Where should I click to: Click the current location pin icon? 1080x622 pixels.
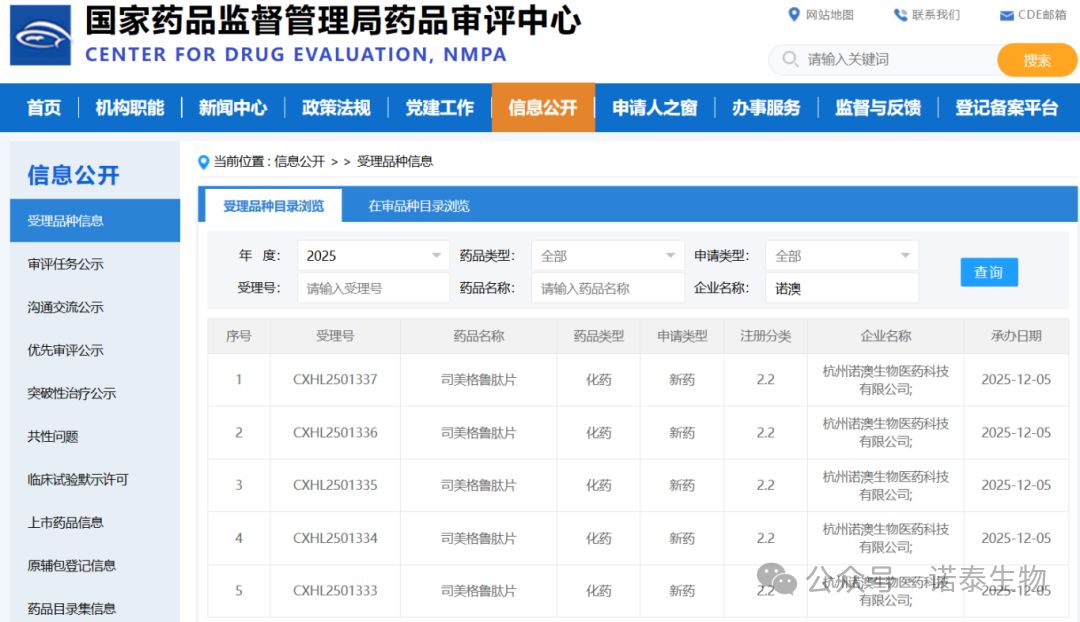(x=204, y=162)
